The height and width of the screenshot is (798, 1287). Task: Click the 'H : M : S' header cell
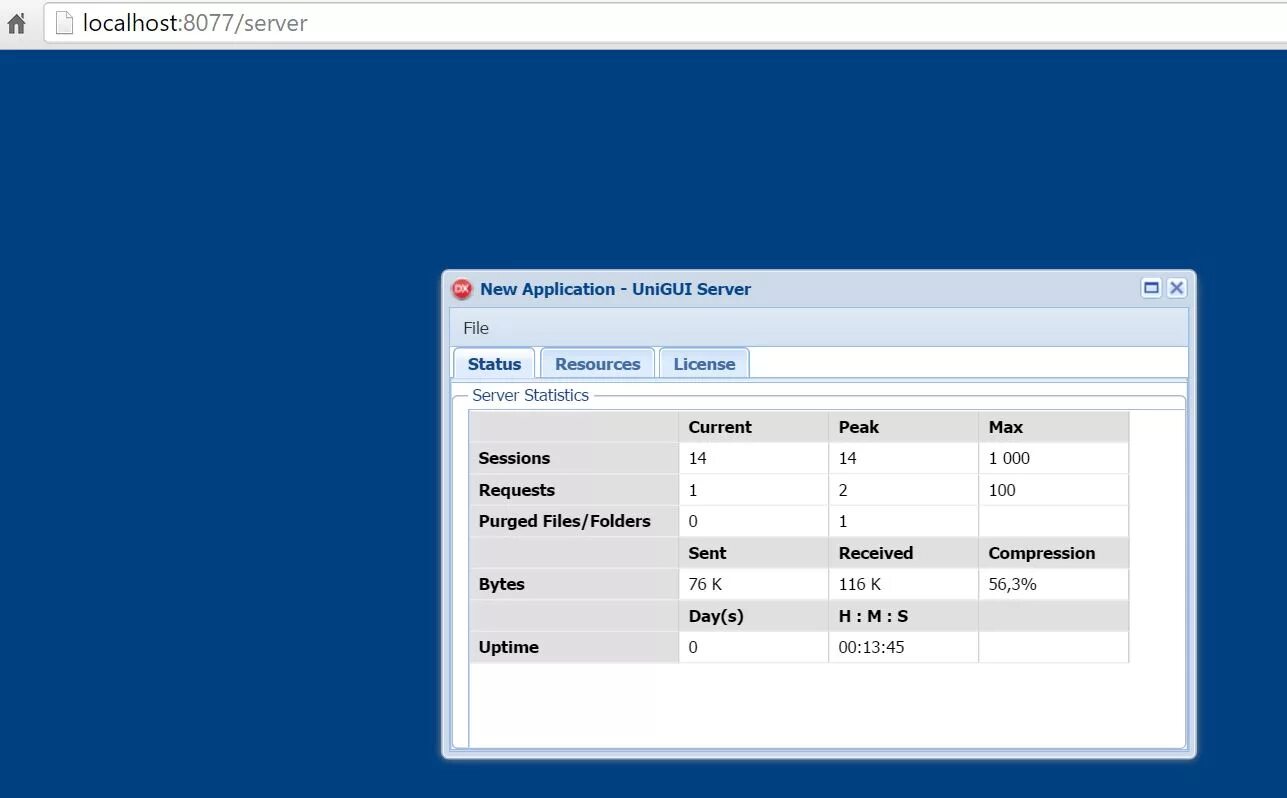[903, 616]
